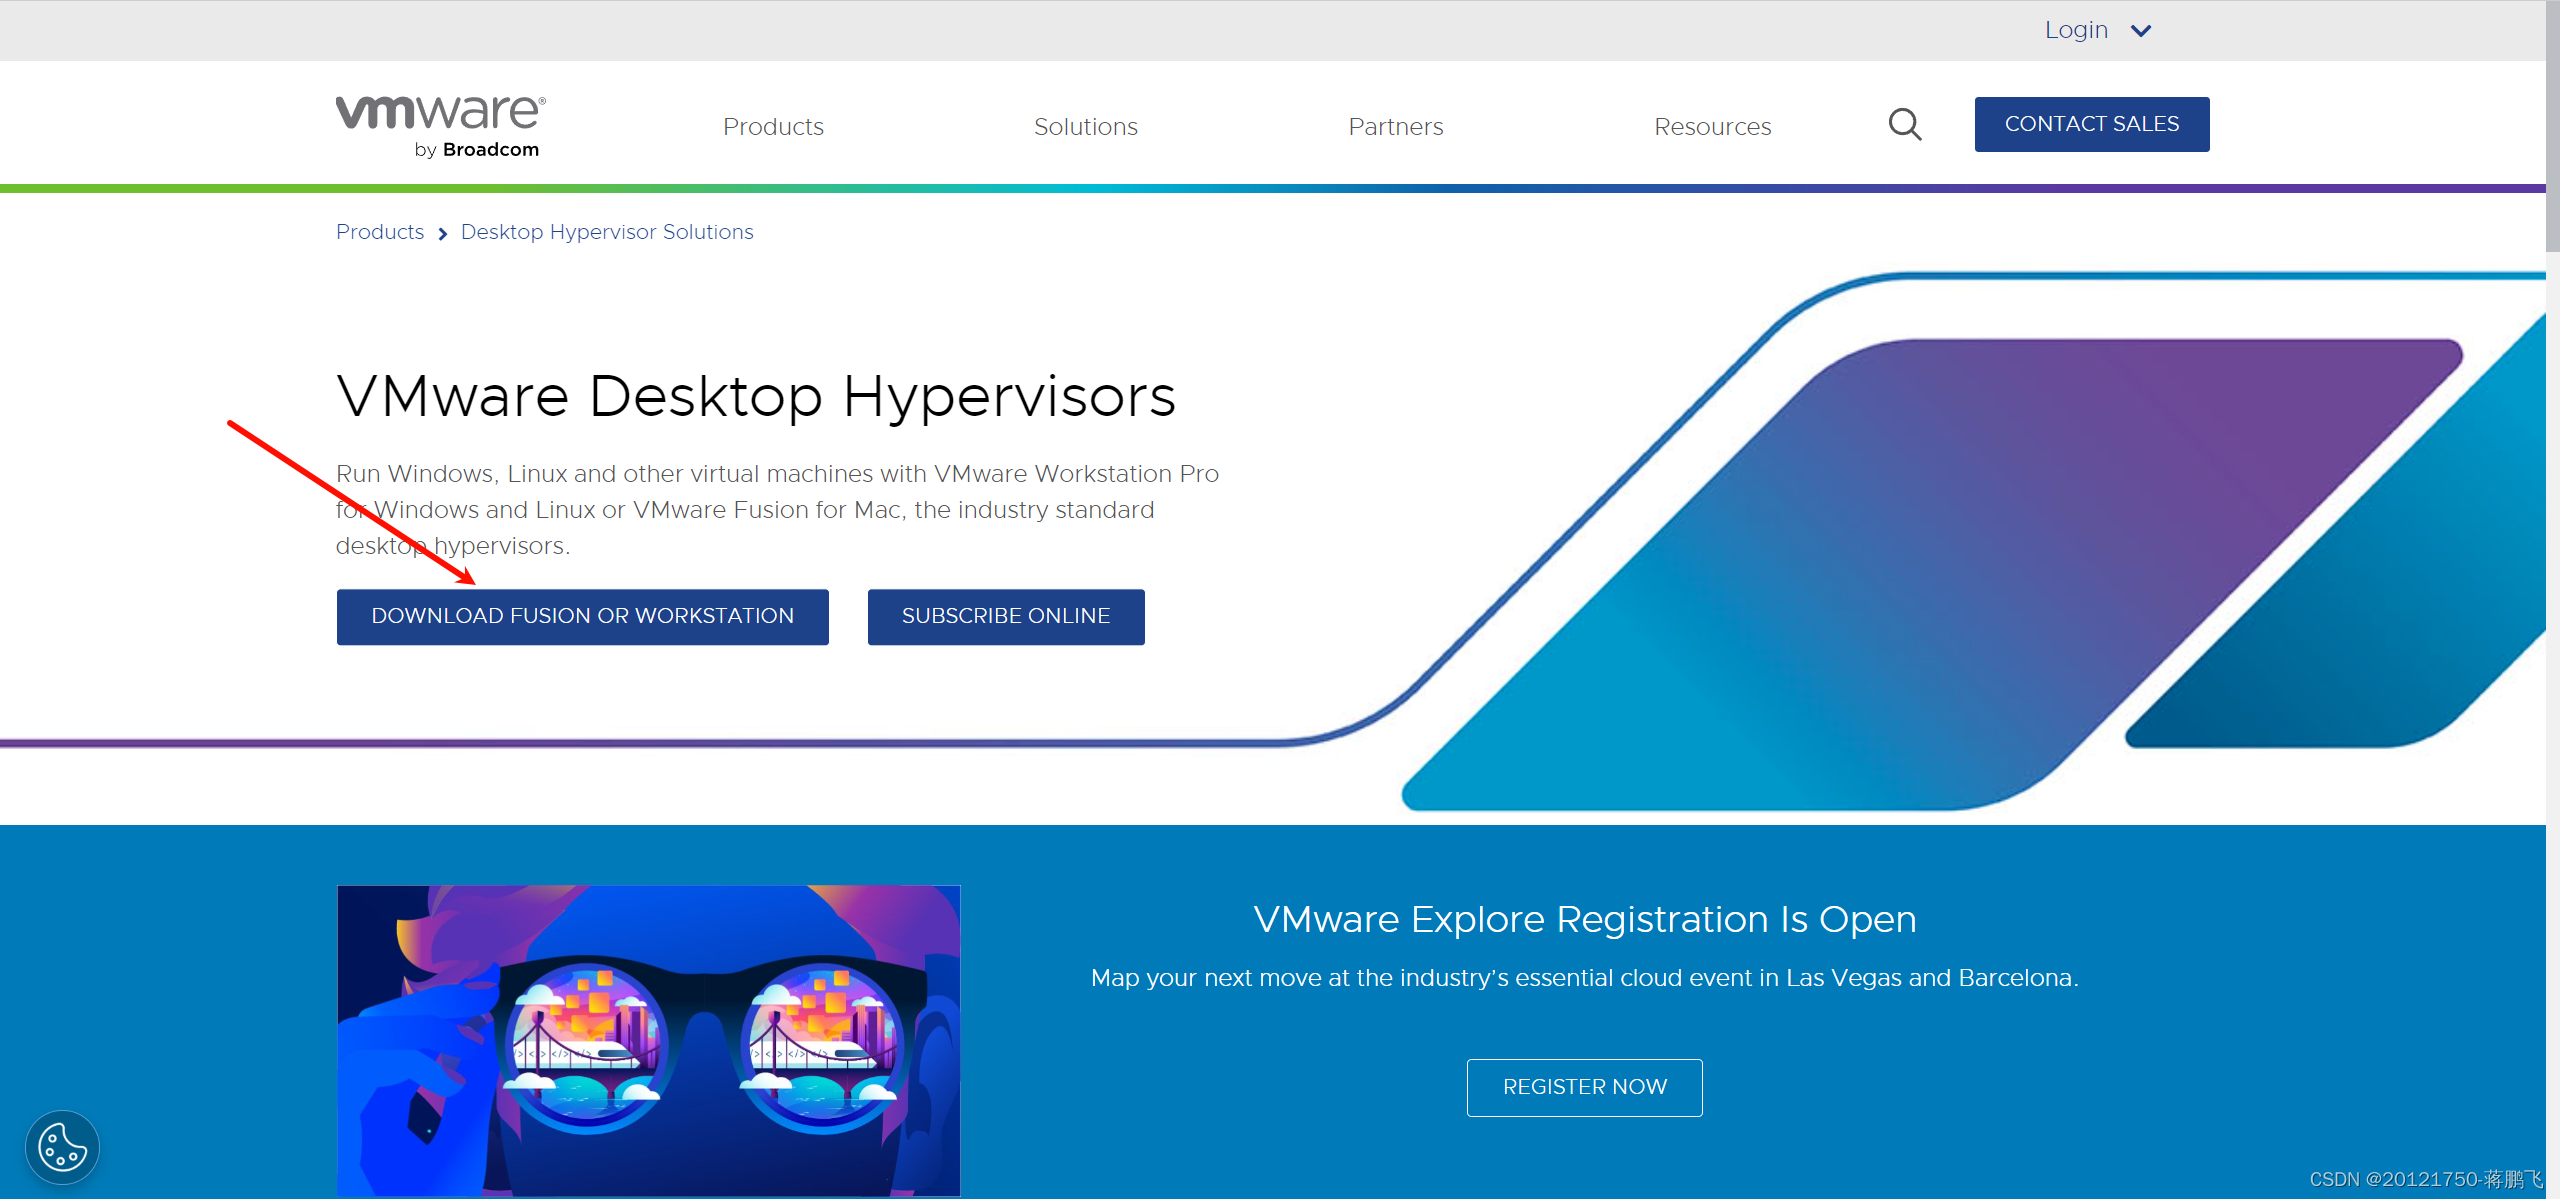
Task: Click the VMware Explore Registration Is Open heading
Action: click(1585, 919)
